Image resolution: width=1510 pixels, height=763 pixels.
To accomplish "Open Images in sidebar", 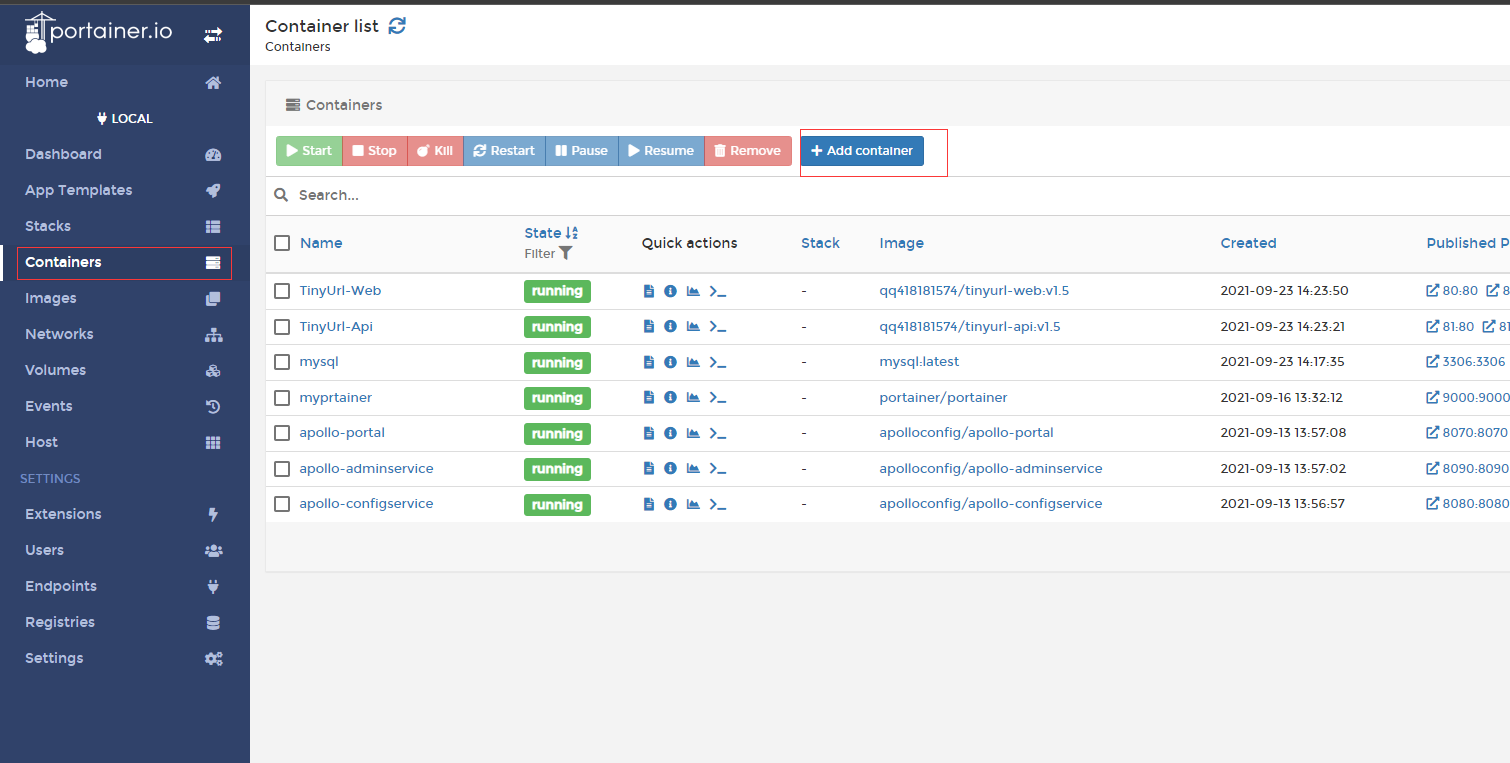I will 124,298.
